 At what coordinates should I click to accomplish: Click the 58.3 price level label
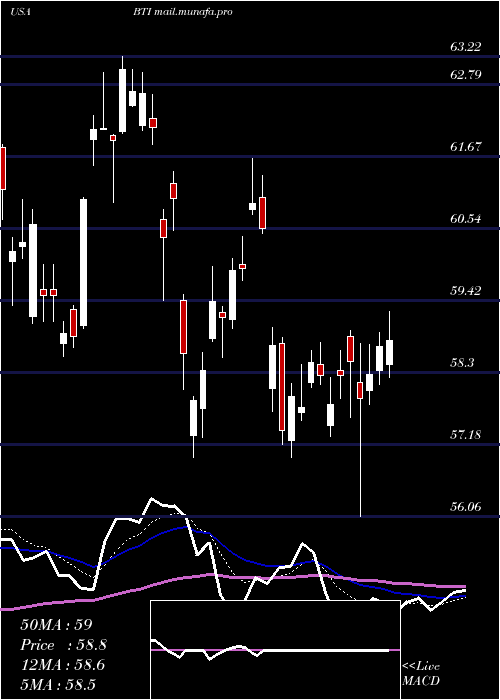(462, 362)
